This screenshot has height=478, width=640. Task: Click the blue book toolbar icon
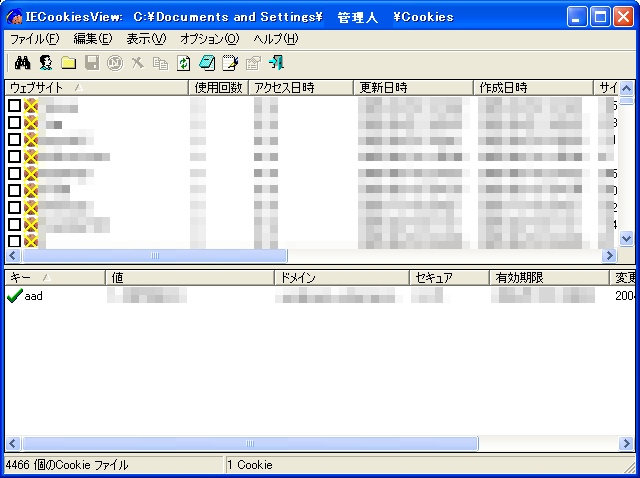point(207,63)
